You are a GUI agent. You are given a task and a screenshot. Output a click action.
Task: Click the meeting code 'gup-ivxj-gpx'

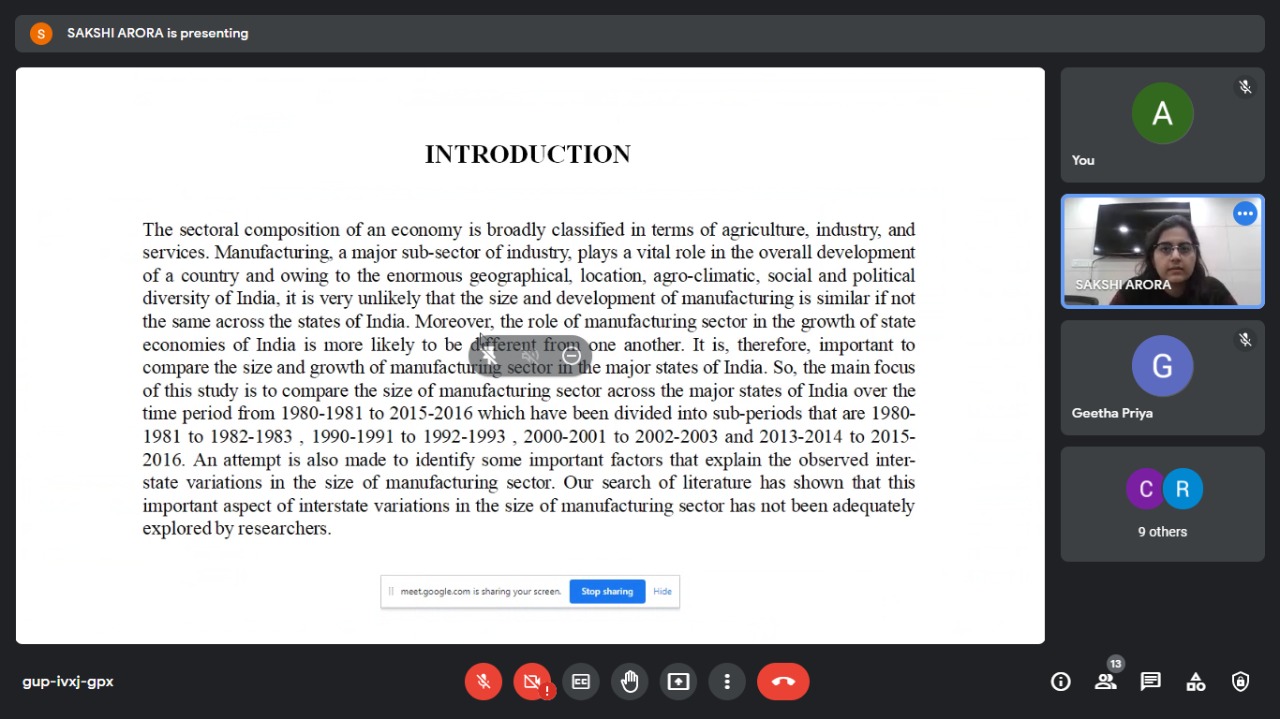point(68,682)
